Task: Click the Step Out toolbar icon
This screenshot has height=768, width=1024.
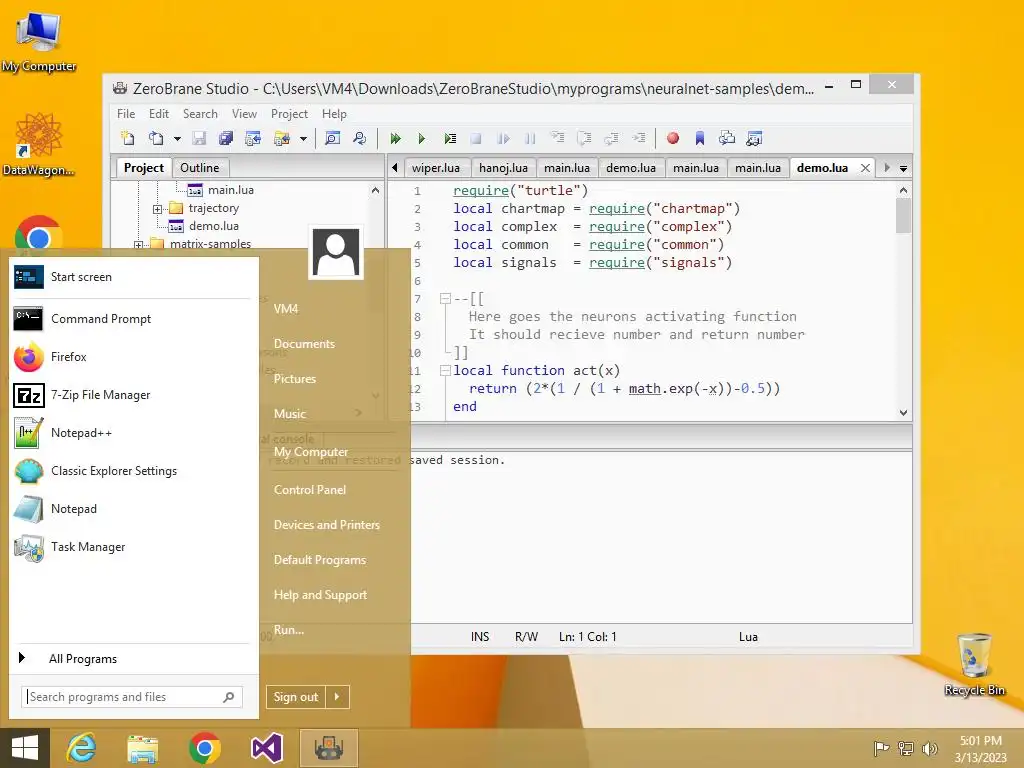Action: pyautogui.click(x=611, y=138)
